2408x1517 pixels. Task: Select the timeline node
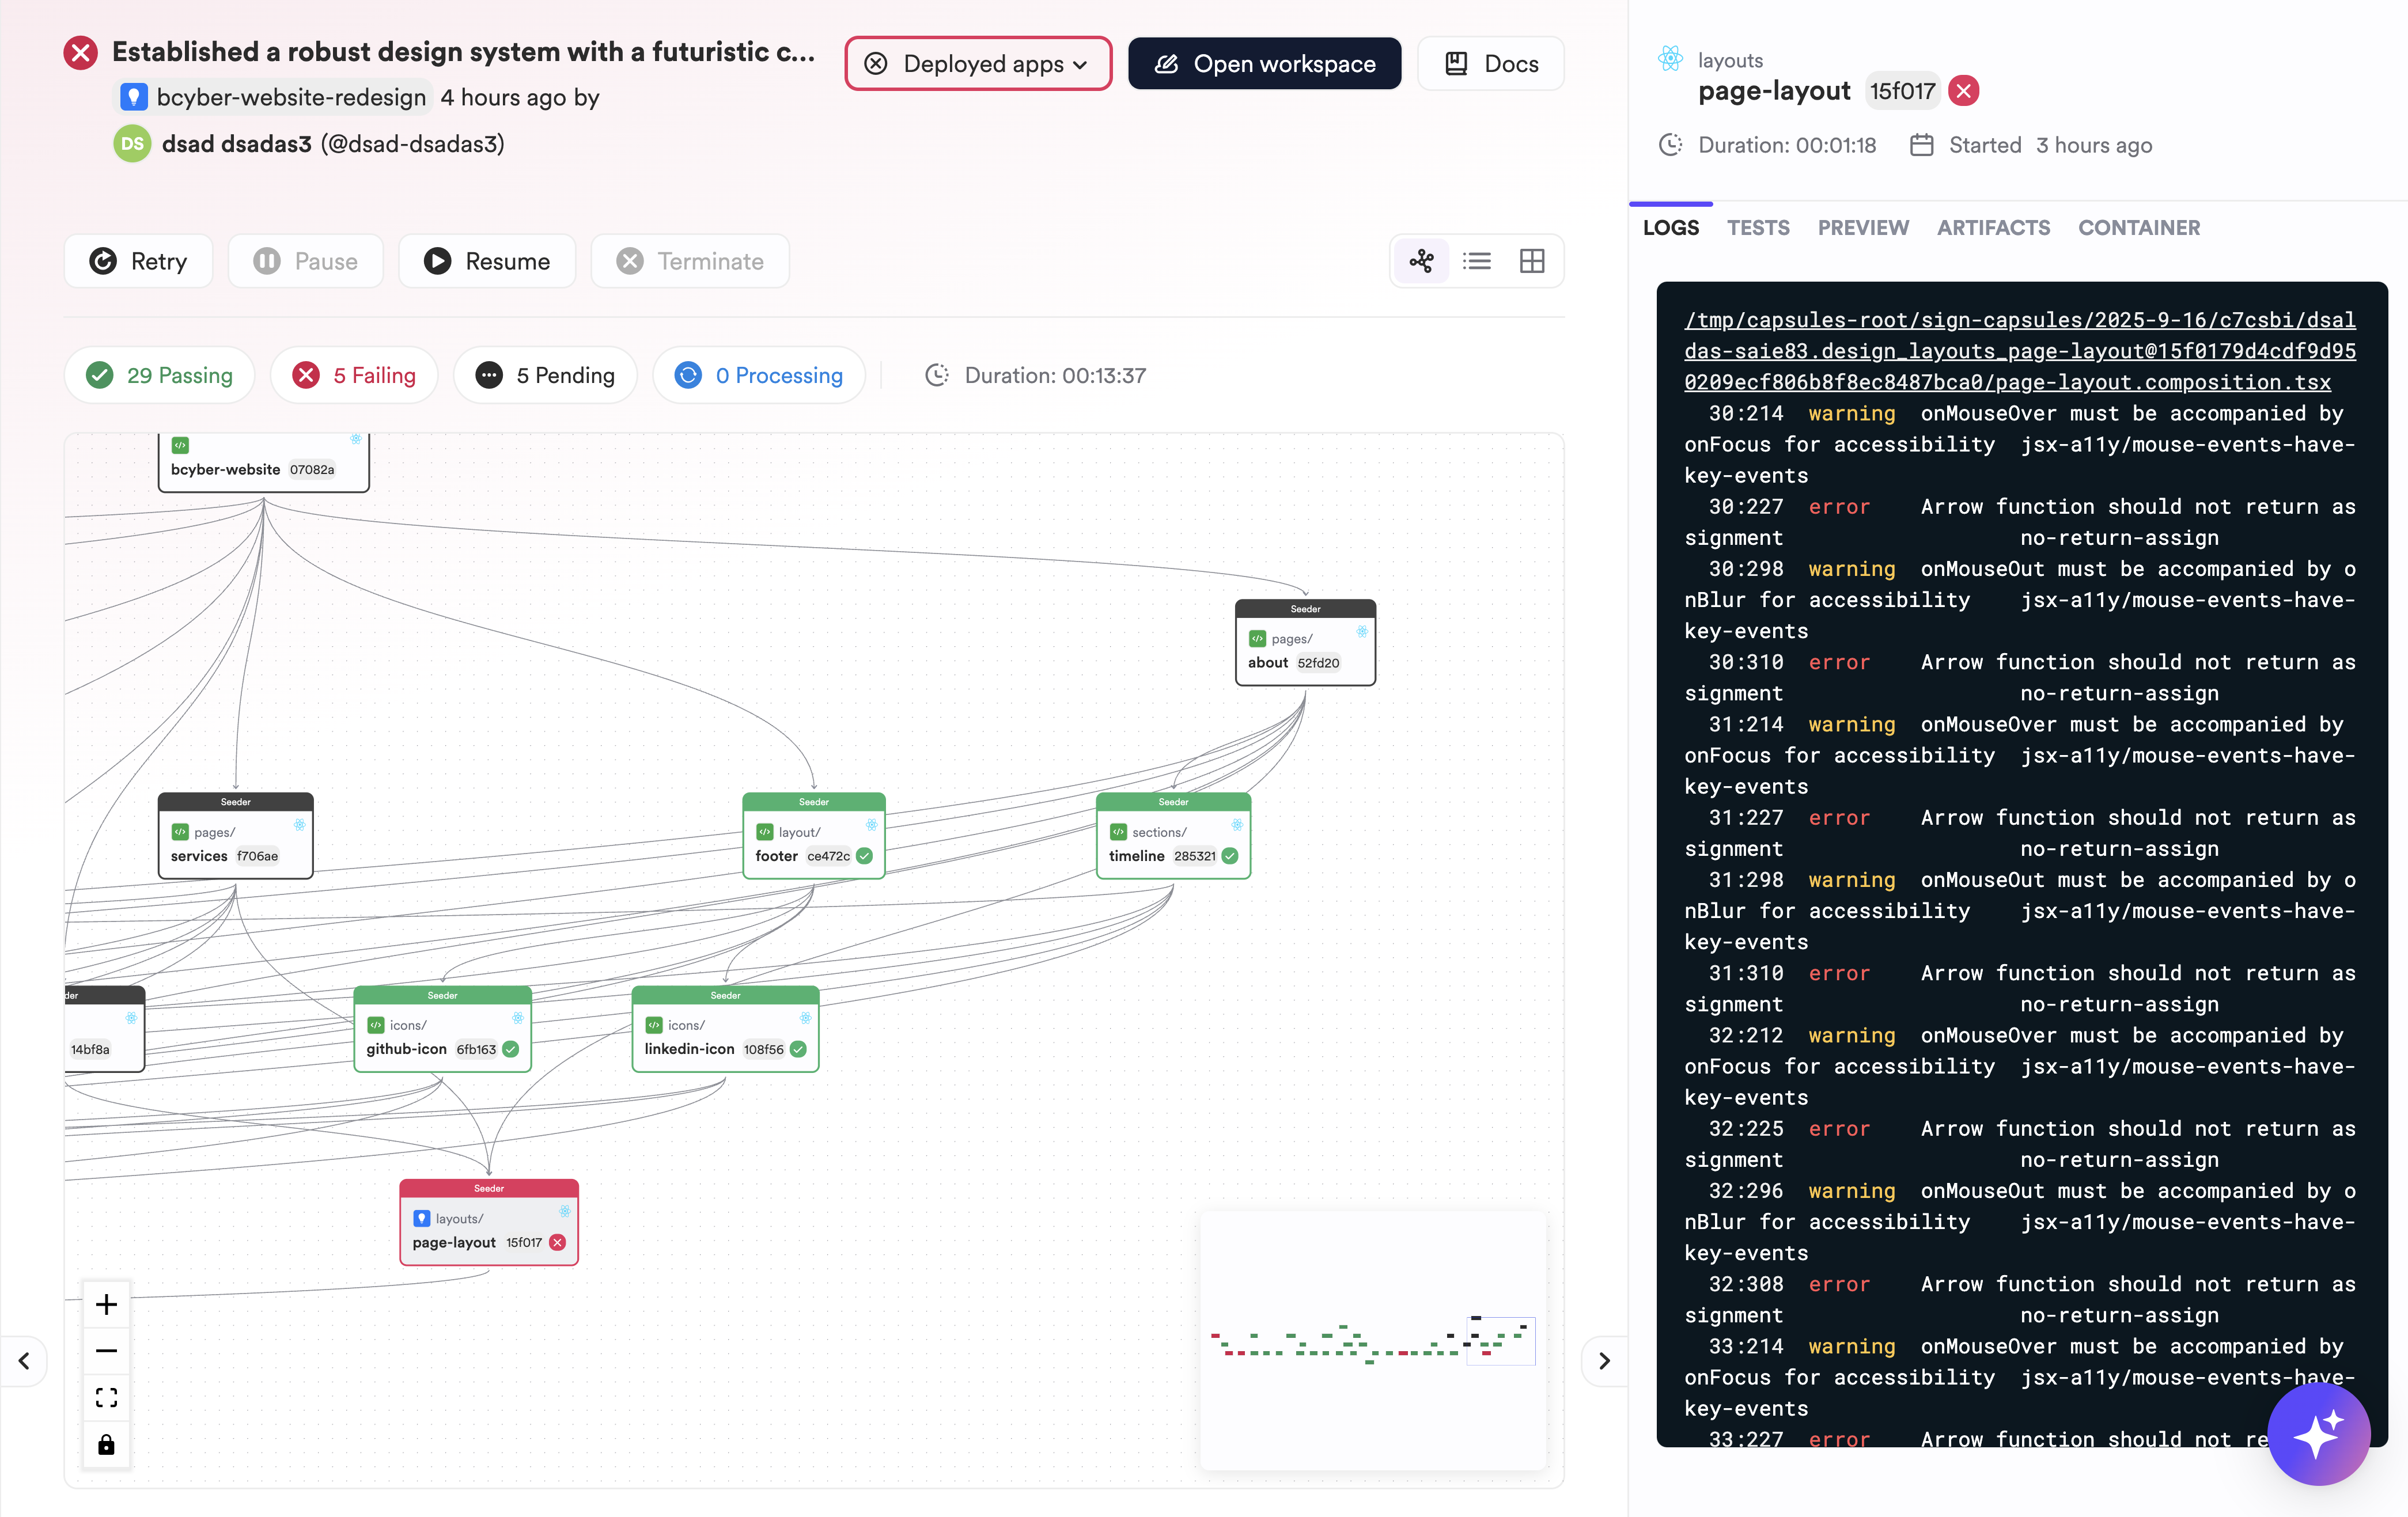(x=1173, y=836)
